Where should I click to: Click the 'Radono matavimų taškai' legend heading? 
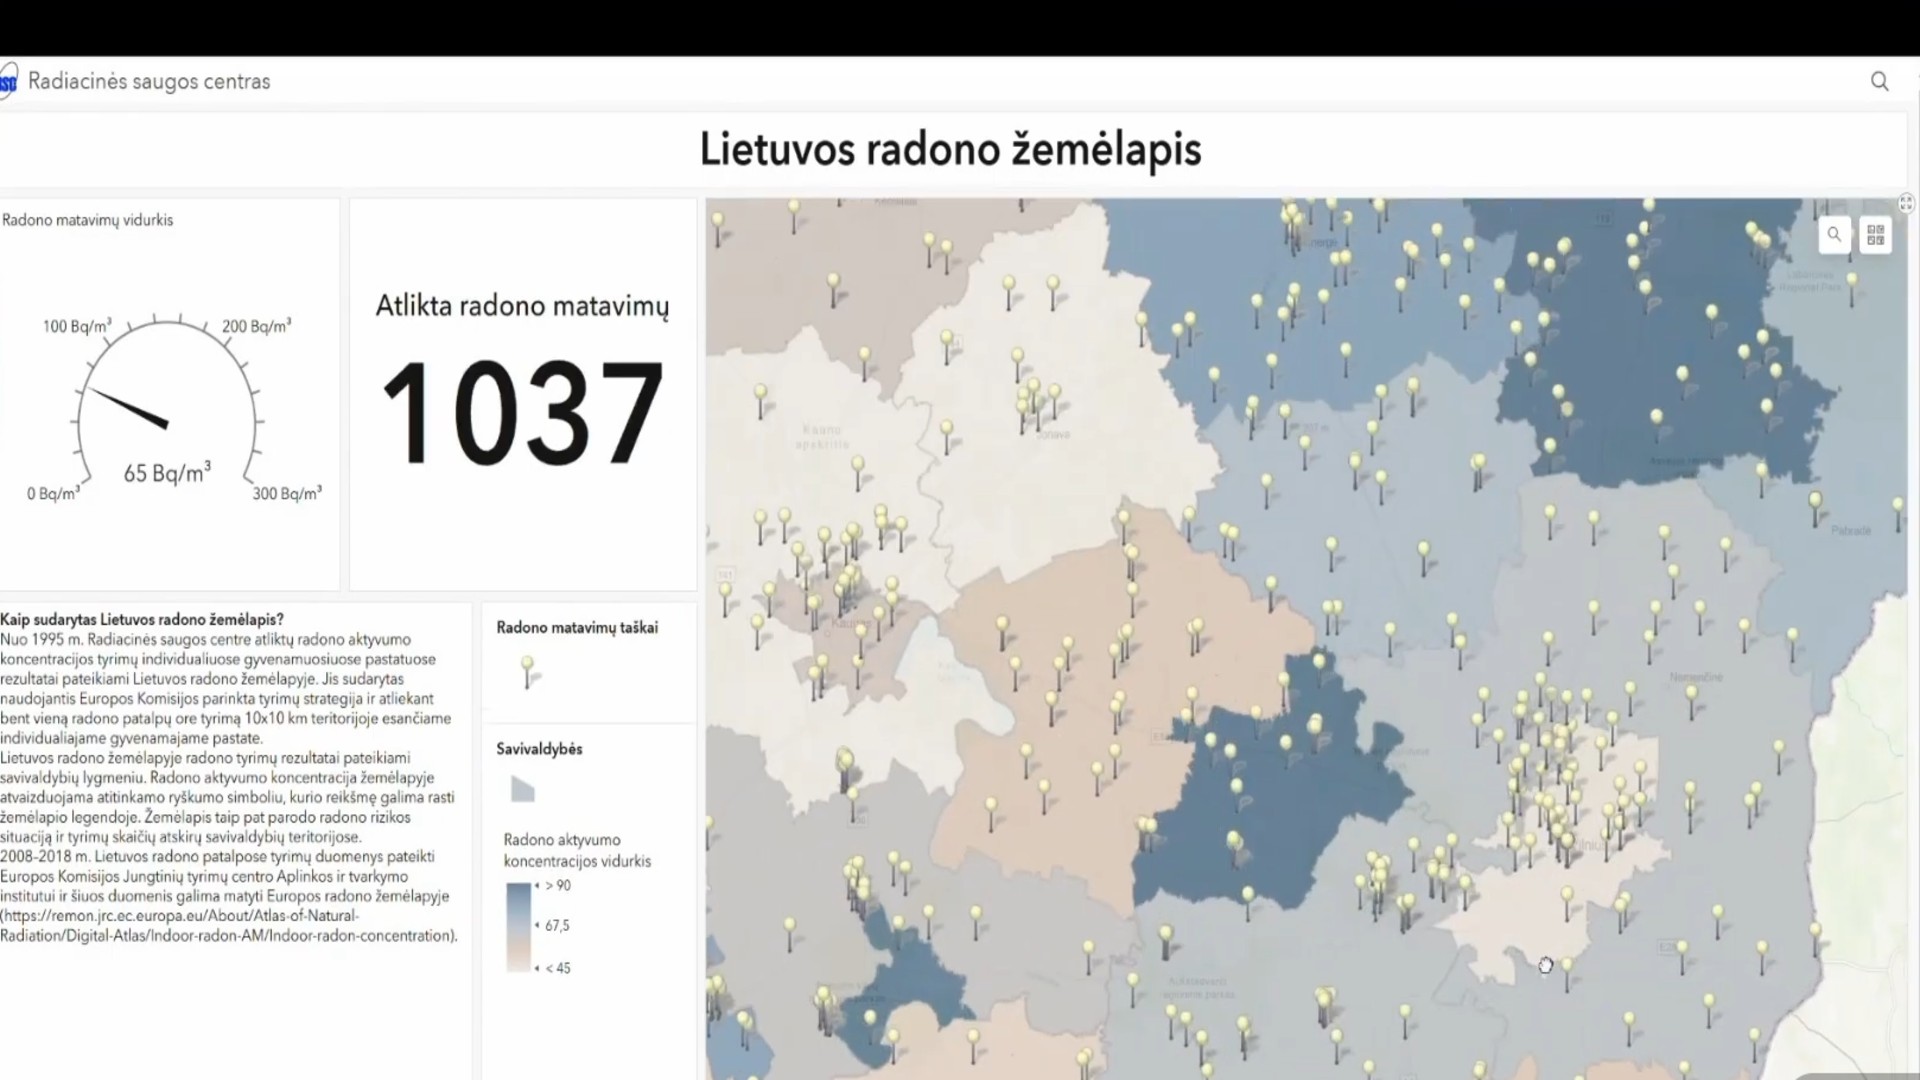pos(577,628)
